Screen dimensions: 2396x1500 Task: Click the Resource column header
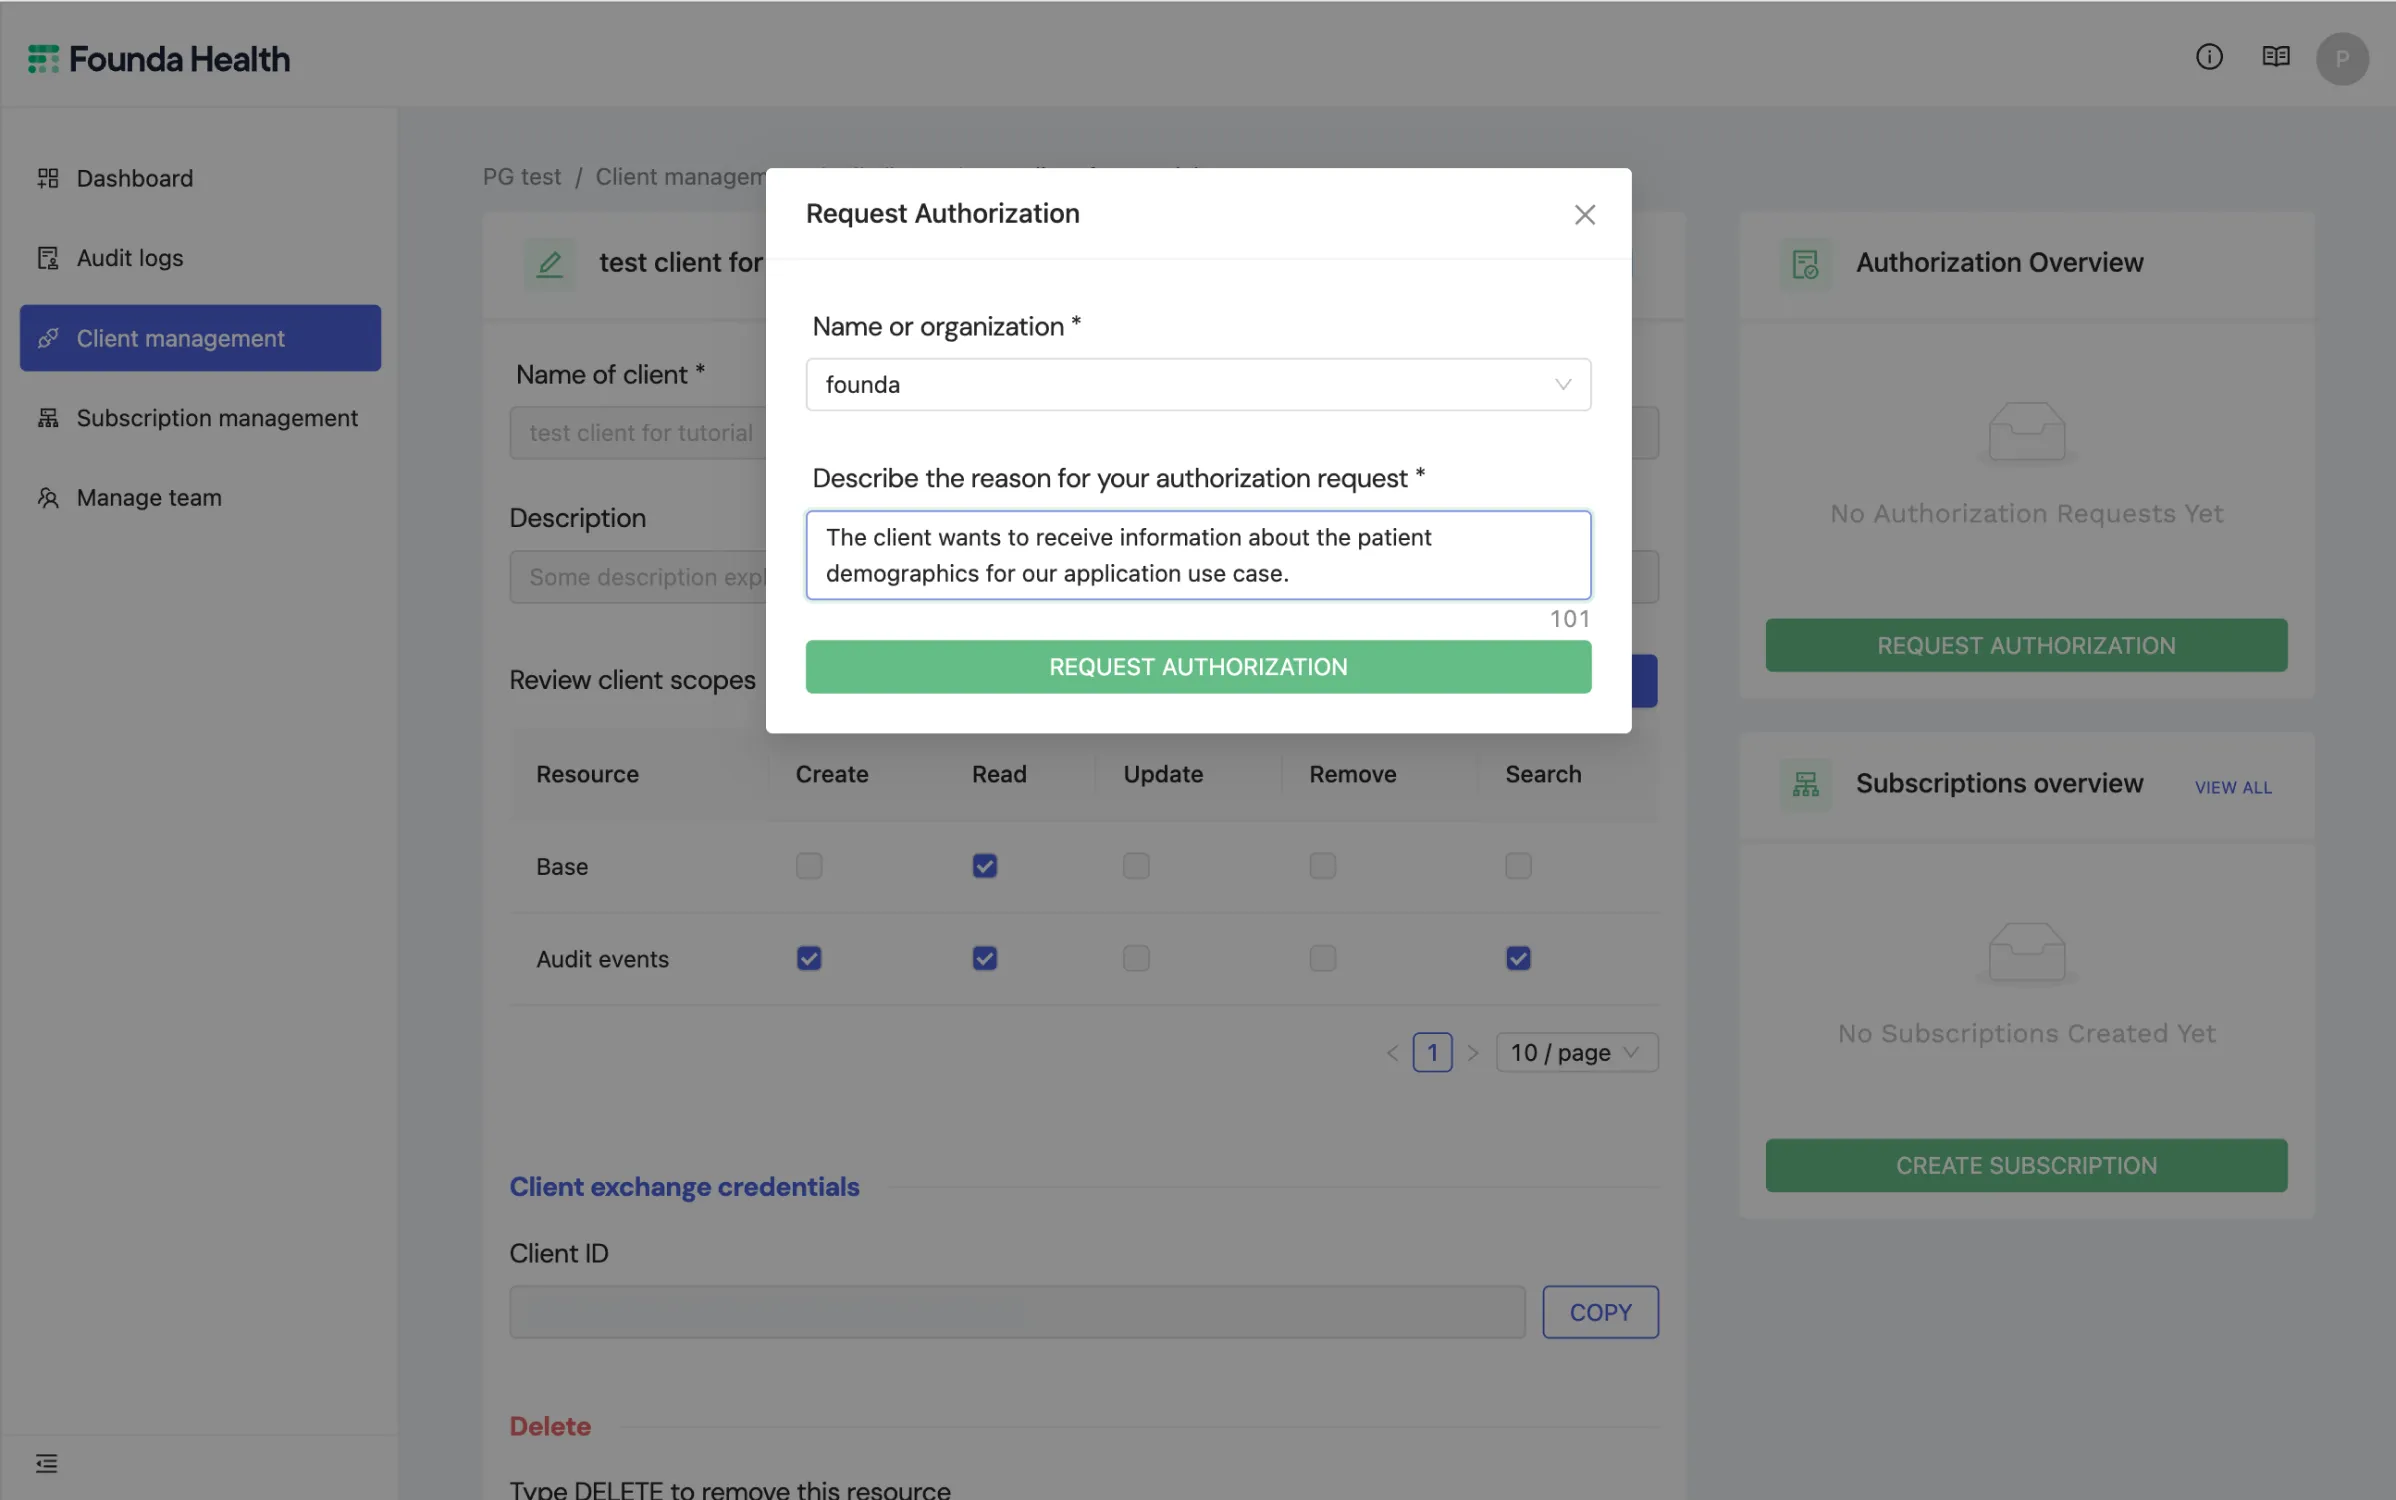click(x=587, y=774)
